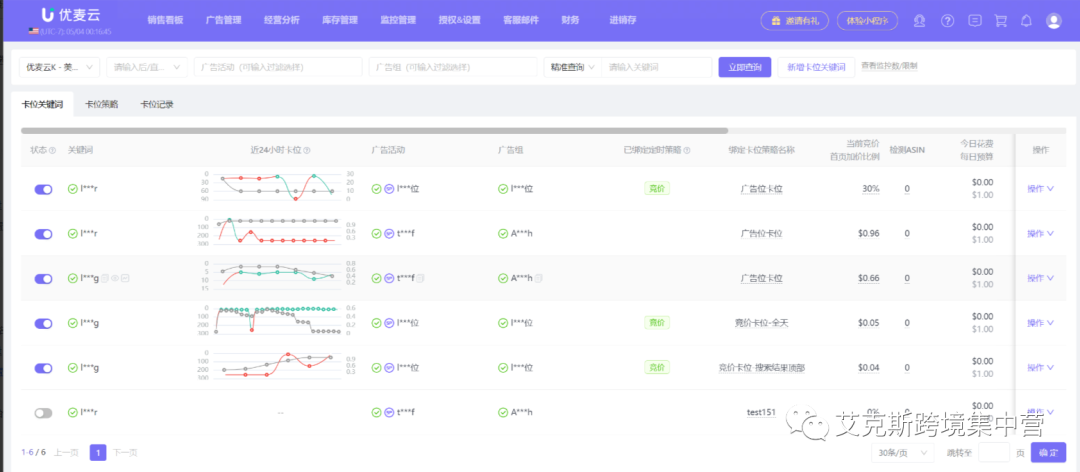Click the 确定 page jump button
The image size is (1080, 472).
coord(1048,453)
